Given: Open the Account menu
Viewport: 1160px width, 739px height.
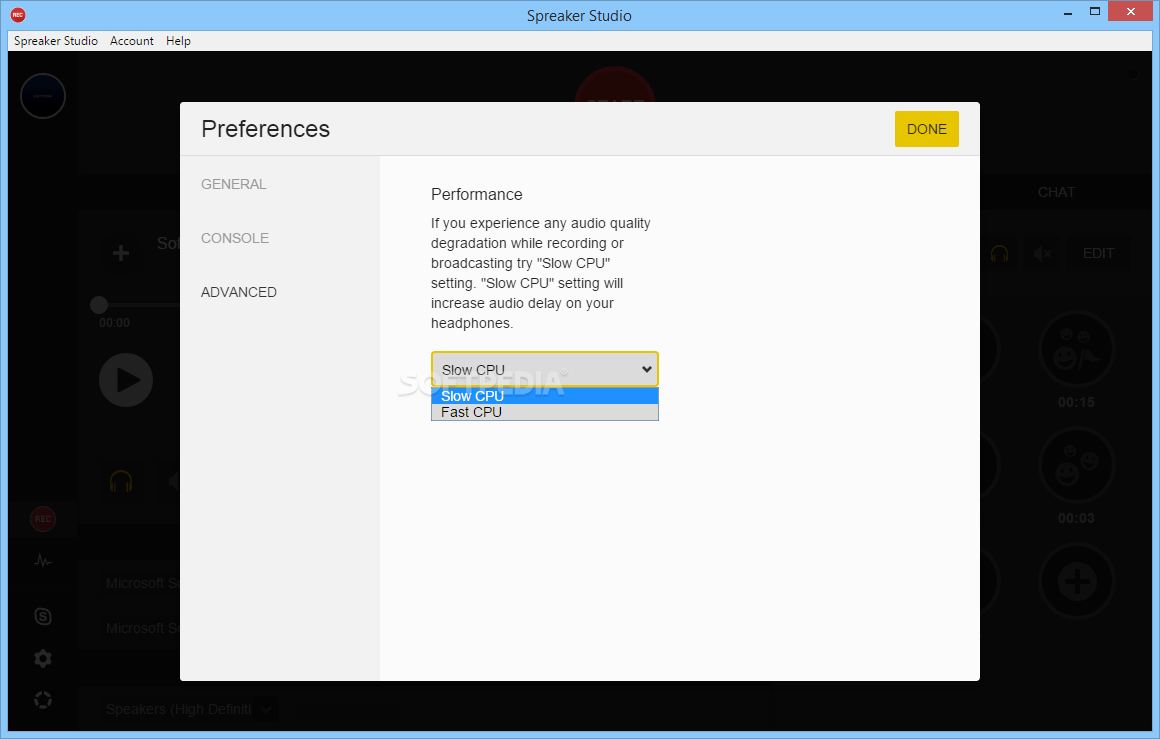Looking at the screenshot, I should click(x=132, y=41).
